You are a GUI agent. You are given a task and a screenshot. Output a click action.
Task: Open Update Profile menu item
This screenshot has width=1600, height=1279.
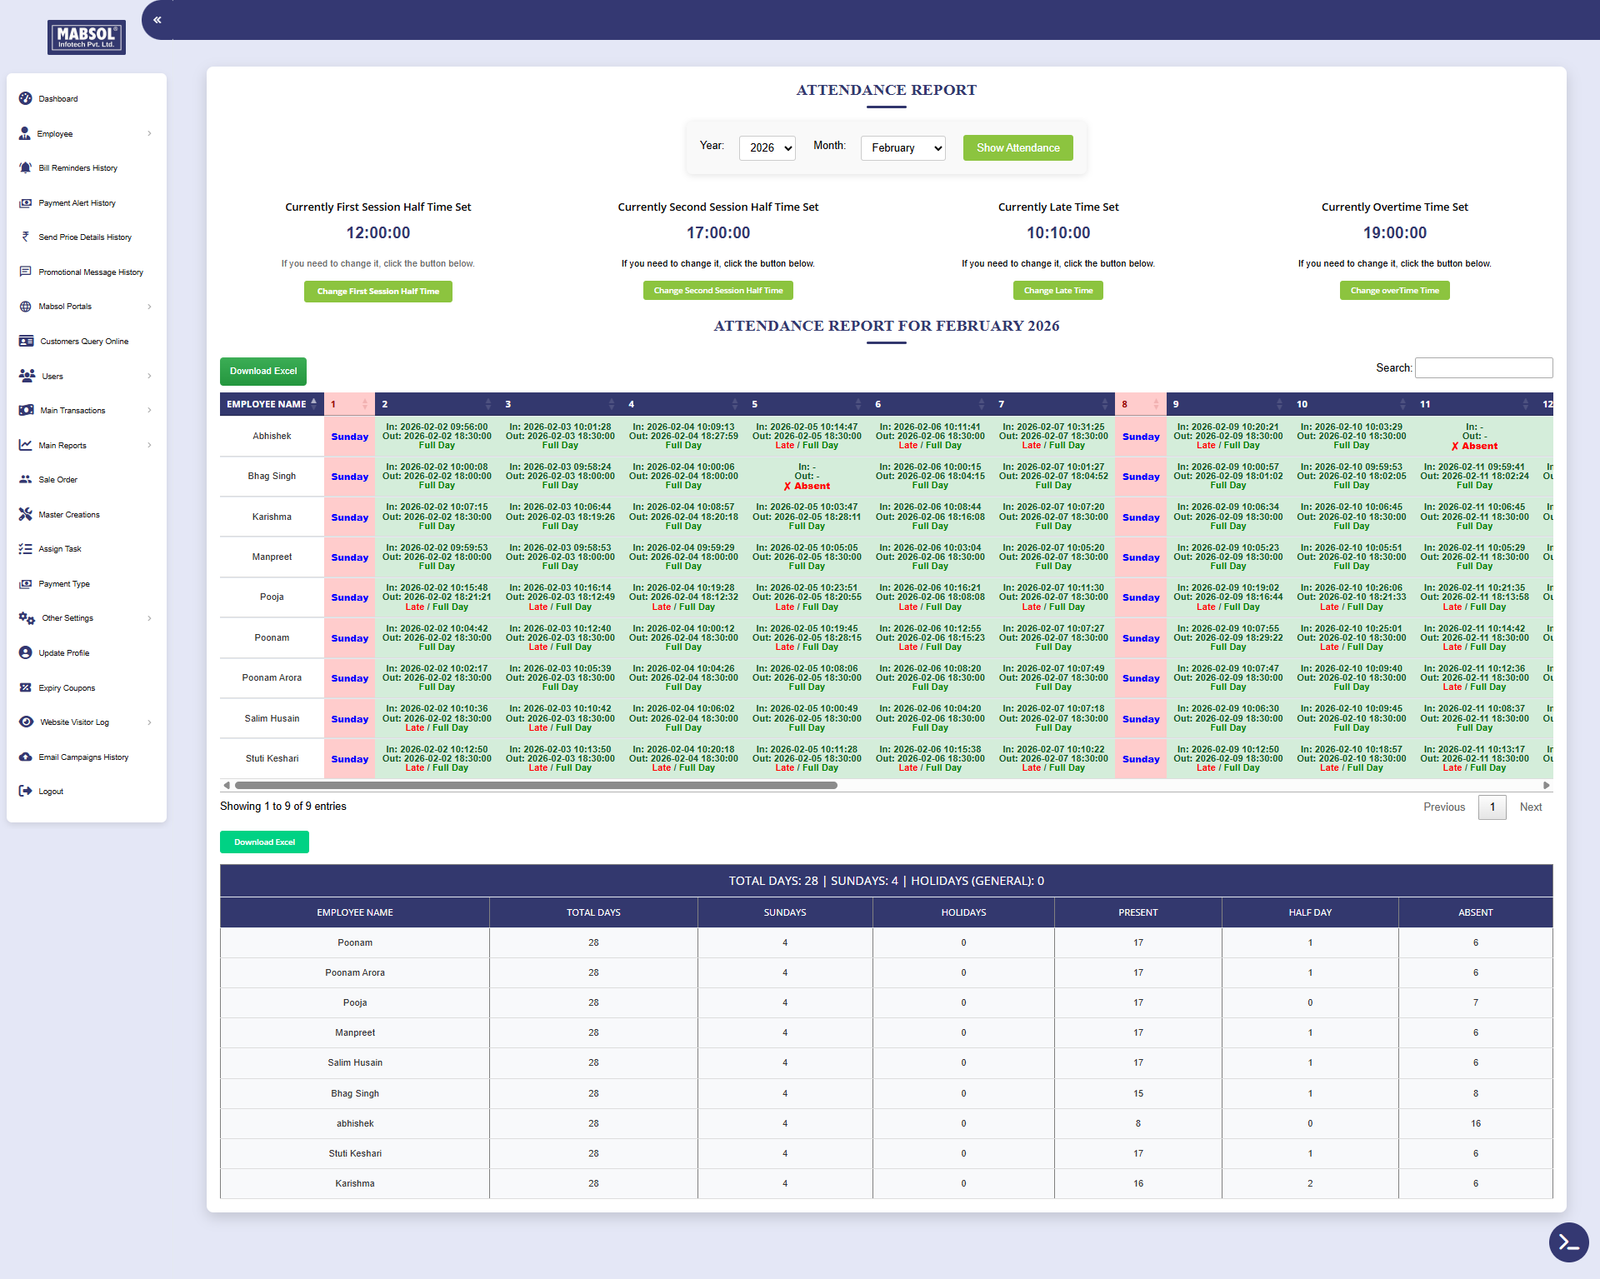point(64,653)
